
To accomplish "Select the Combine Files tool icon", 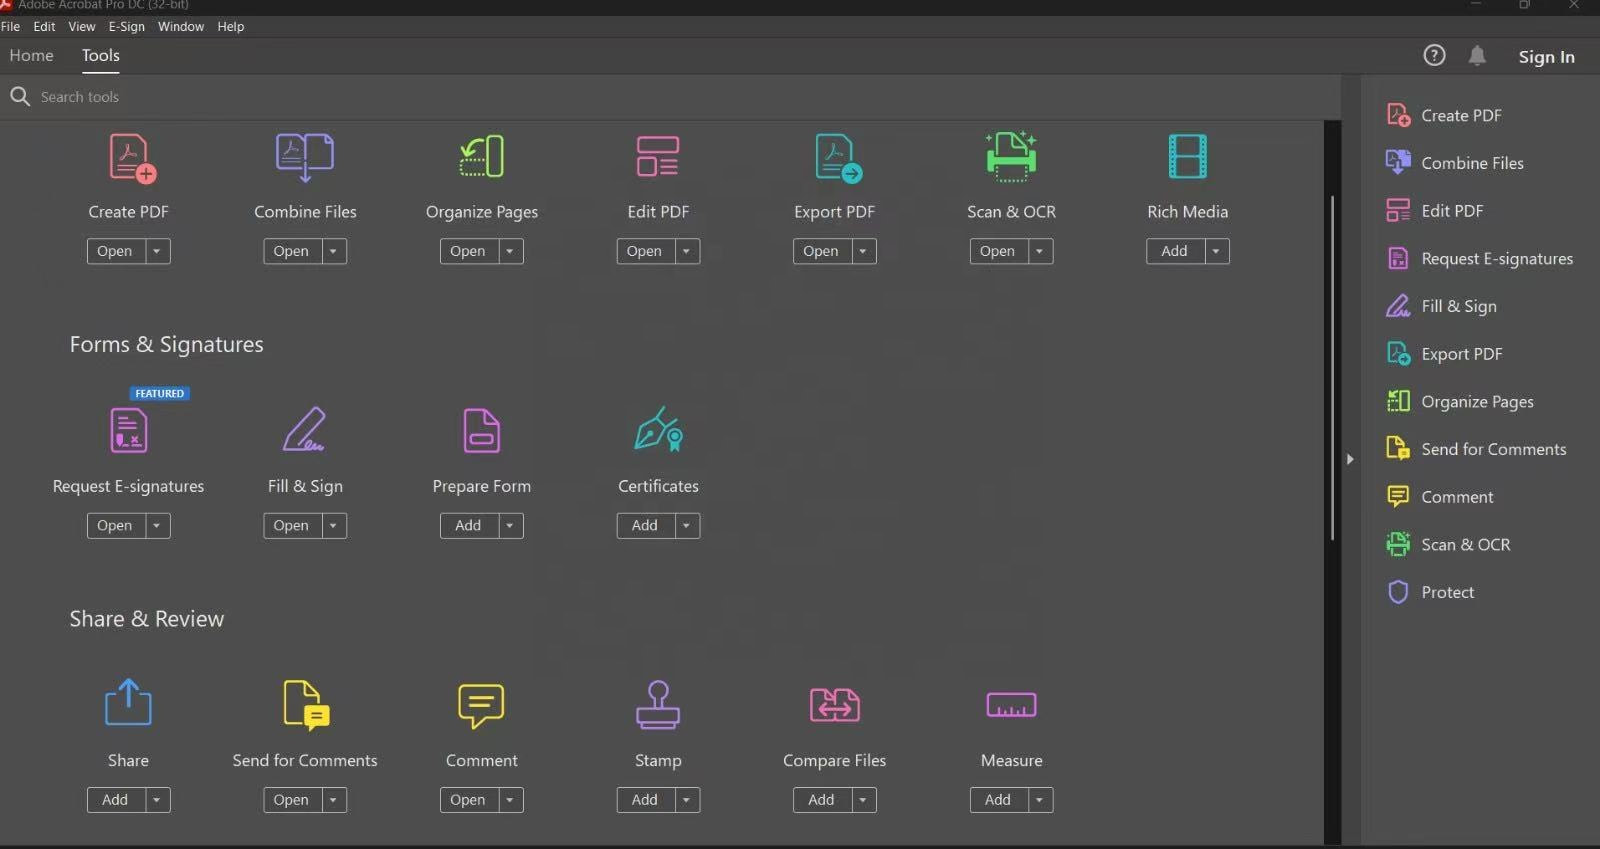I will 305,157.
